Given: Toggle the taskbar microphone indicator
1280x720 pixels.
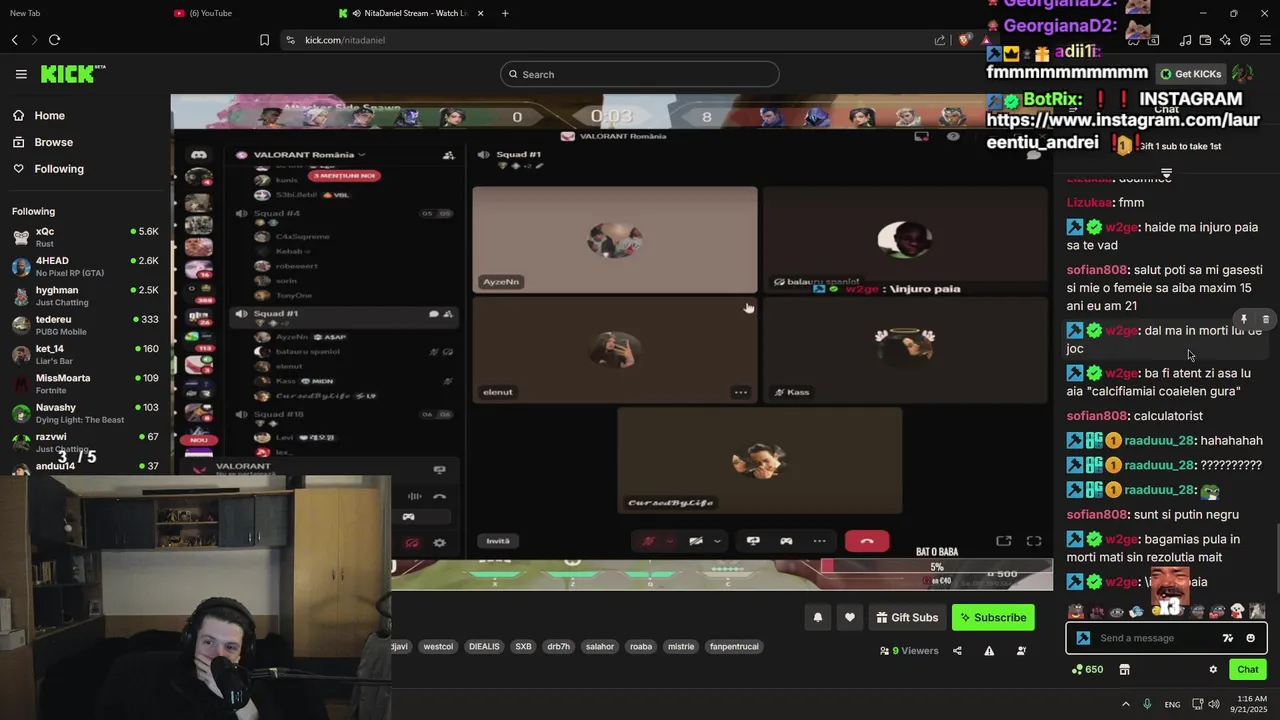Looking at the screenshot, I should 1147,704.
